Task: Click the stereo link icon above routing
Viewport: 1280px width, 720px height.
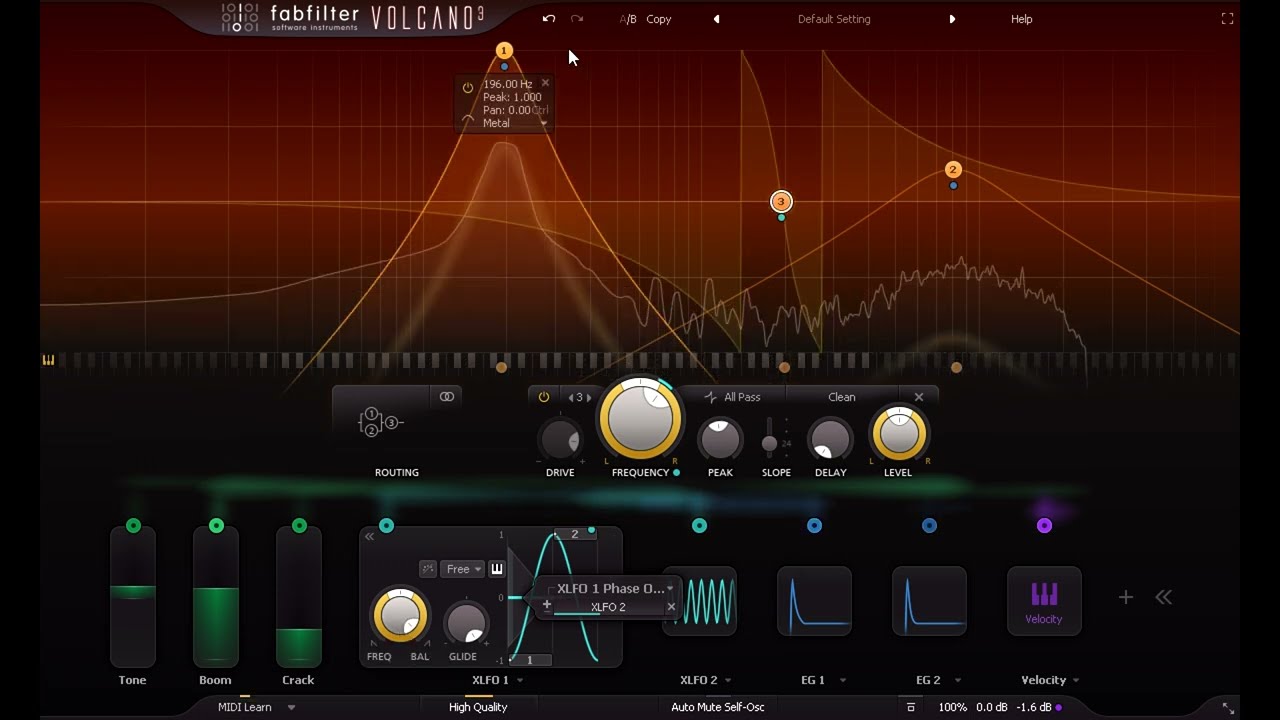Action: 447,397
